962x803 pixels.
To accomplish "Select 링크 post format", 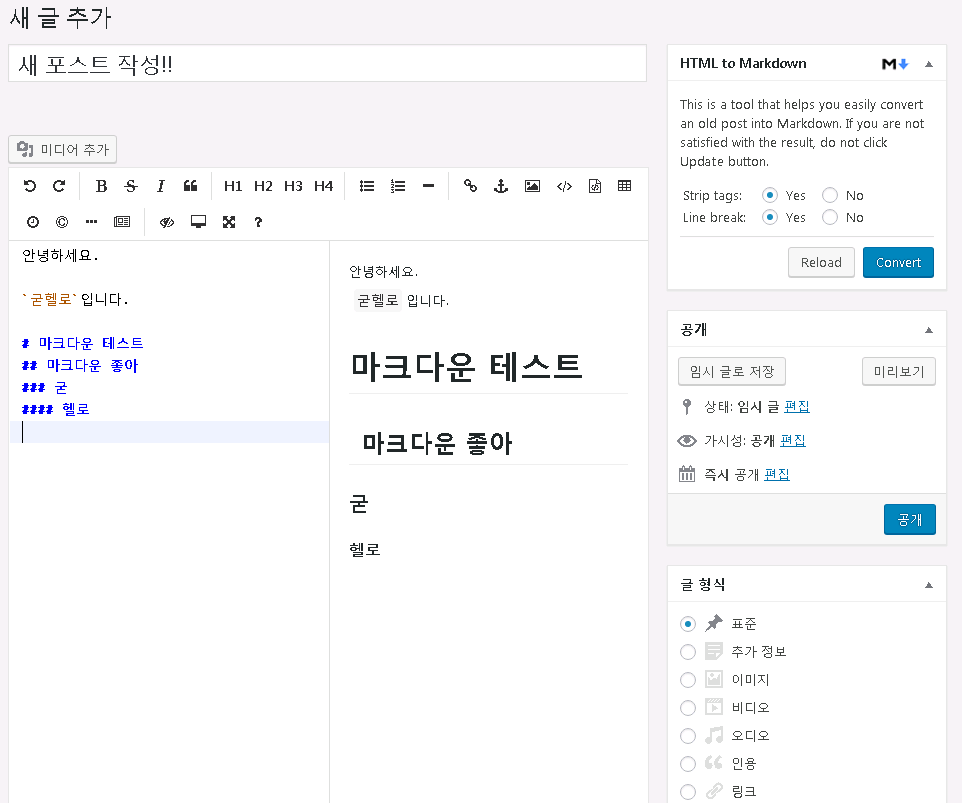I will [688, 791].
